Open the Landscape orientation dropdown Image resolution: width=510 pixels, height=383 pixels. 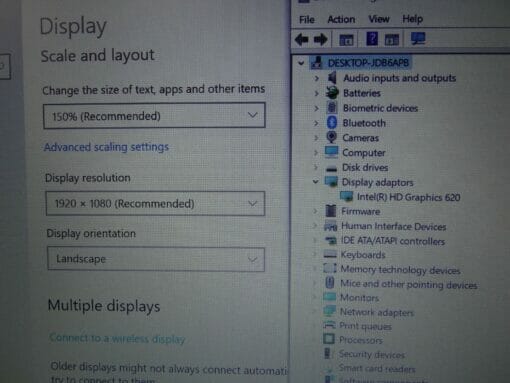(156, 259)
